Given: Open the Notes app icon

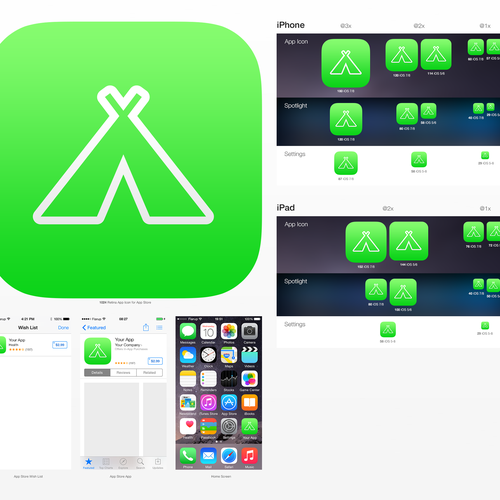Looking at the screenshot, I should pos(188,379).
